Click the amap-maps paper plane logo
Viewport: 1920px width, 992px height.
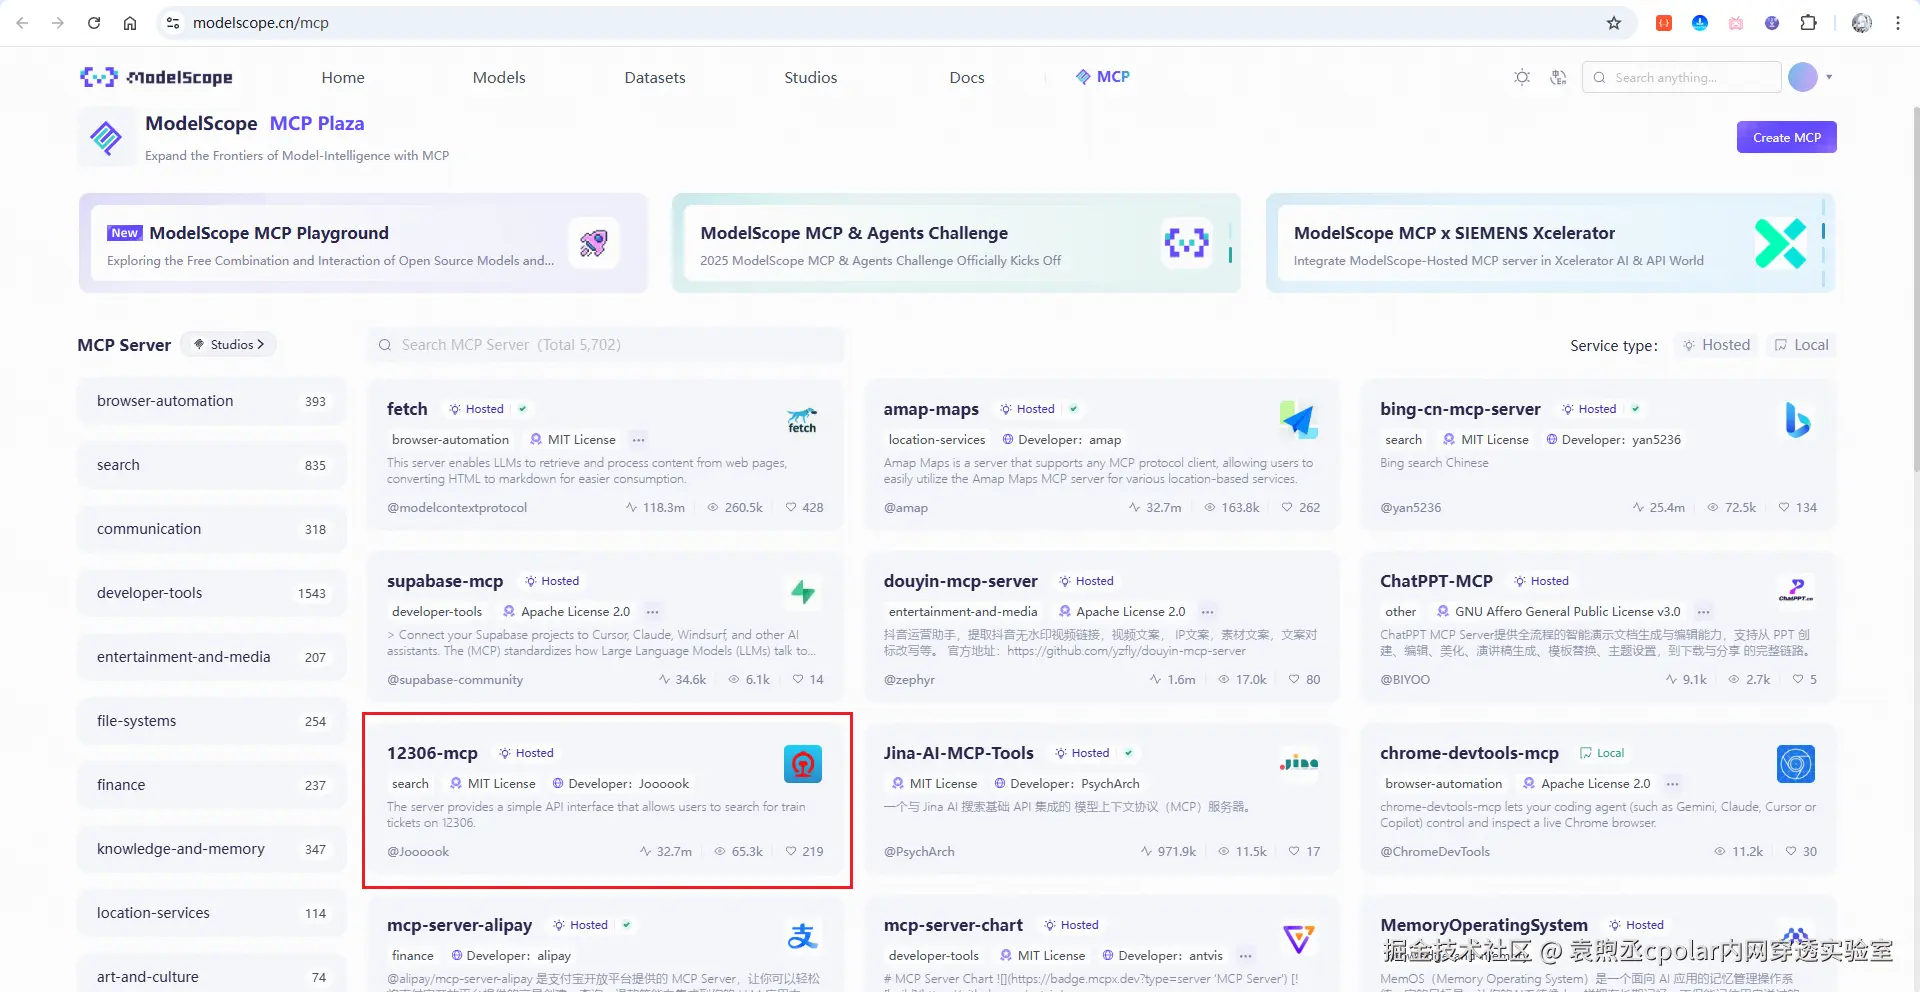pyautogui.click(x=1298, y=421)
